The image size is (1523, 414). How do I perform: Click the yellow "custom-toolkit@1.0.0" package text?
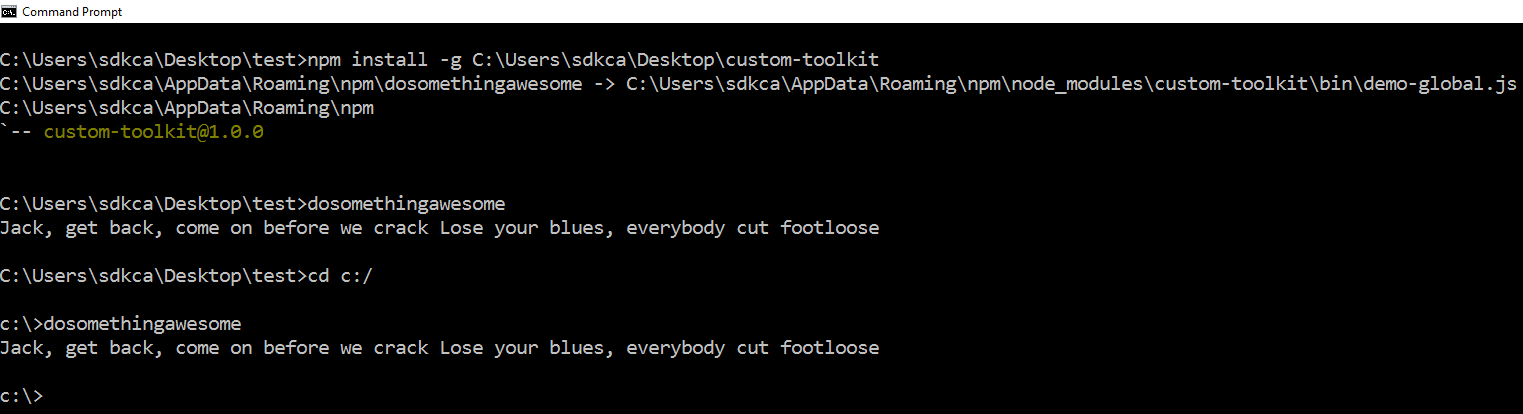[153, 132]
